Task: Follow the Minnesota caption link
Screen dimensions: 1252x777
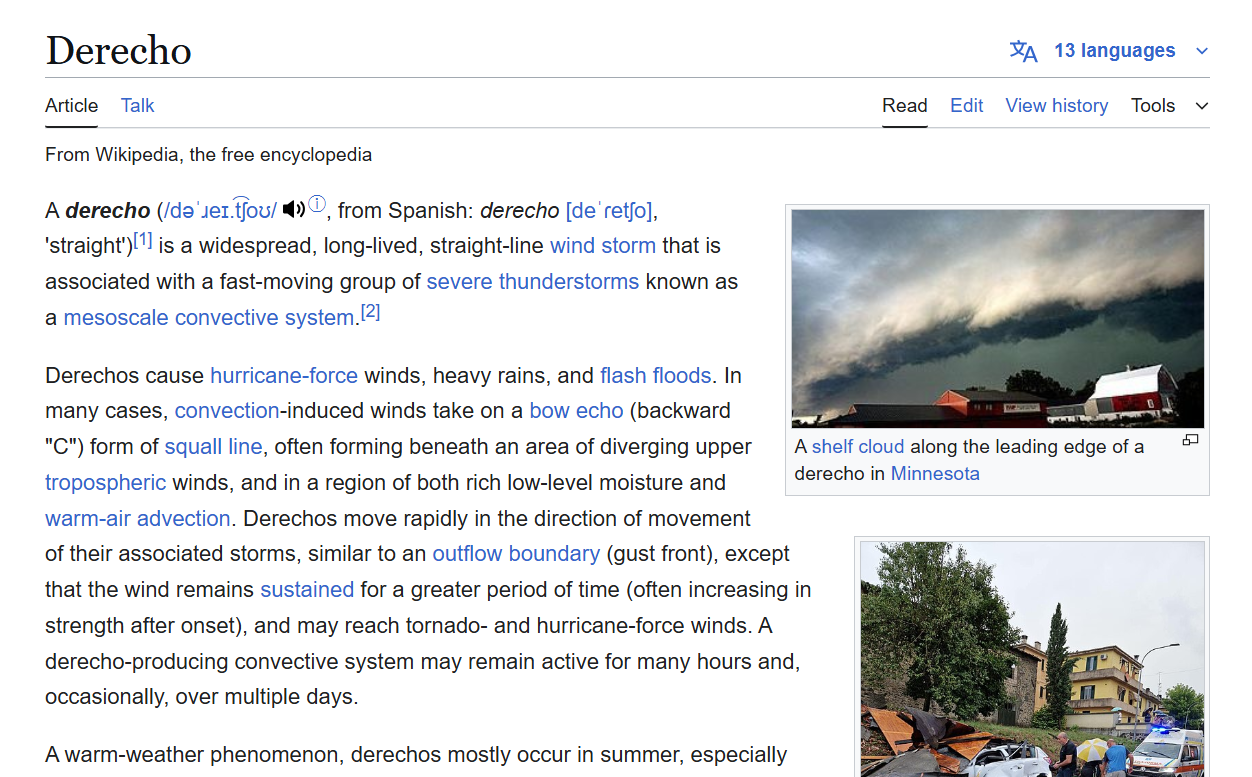Action: [x=935, y=474]
